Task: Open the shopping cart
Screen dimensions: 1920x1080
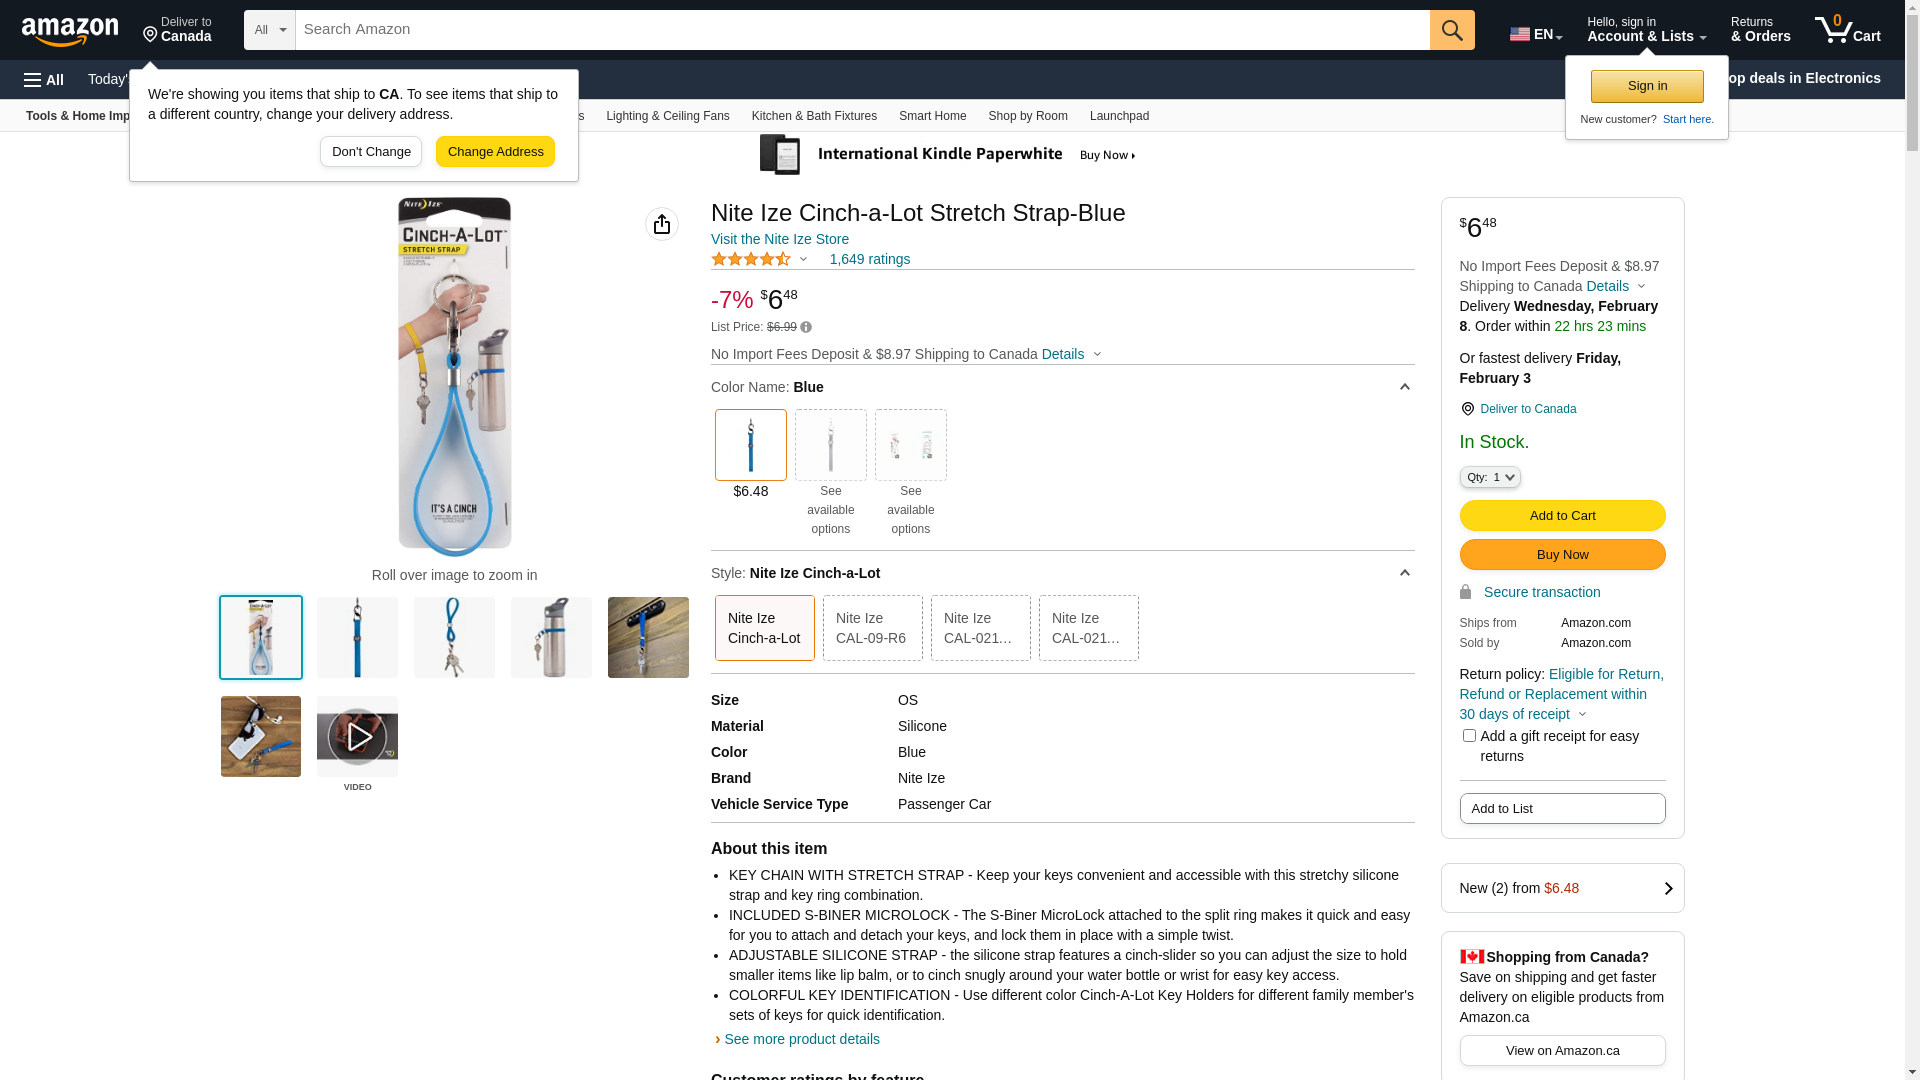Action: (1847, 30)
